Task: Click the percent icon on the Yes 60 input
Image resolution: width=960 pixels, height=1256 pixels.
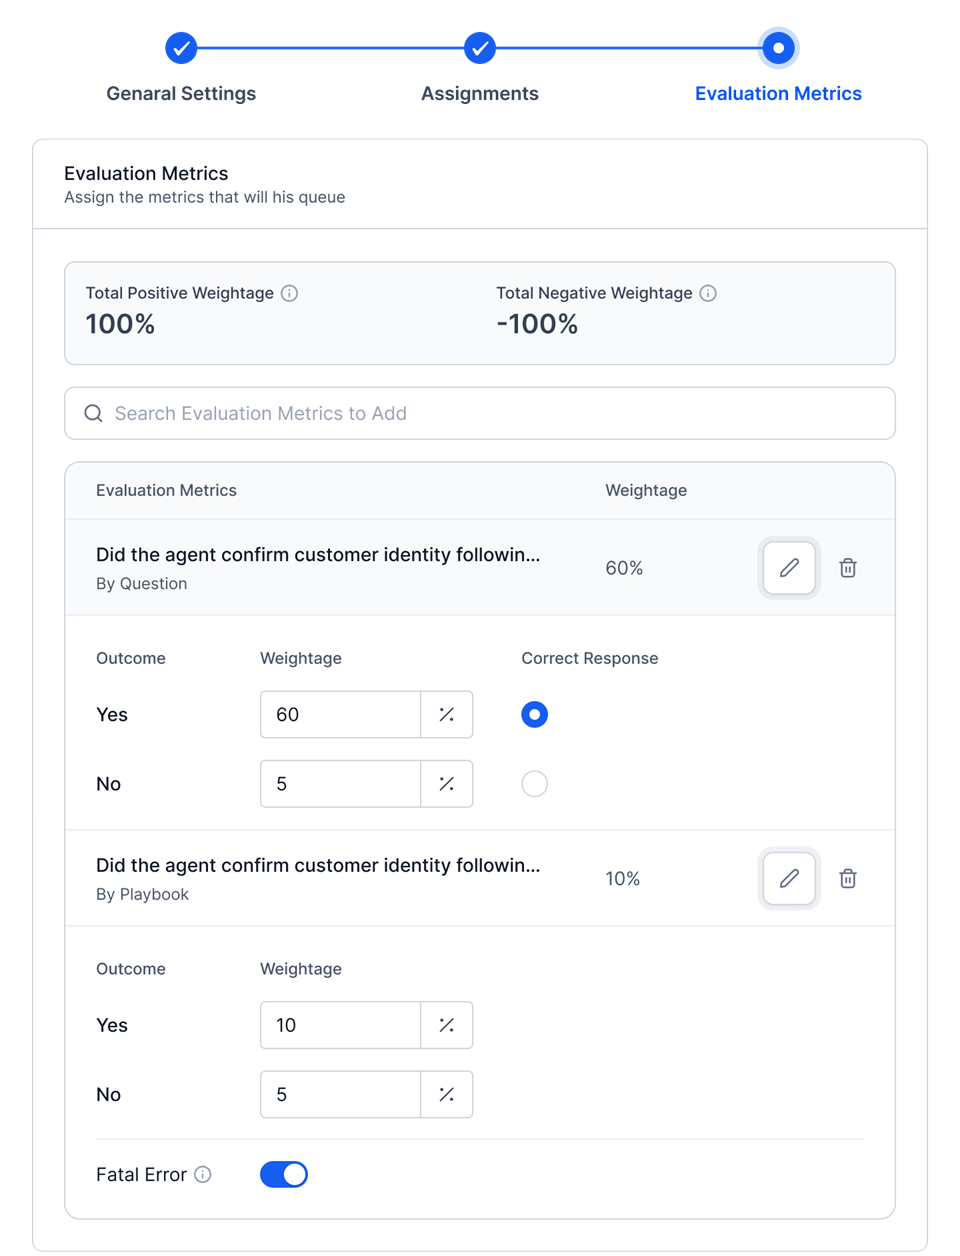Action: [446, 714]
